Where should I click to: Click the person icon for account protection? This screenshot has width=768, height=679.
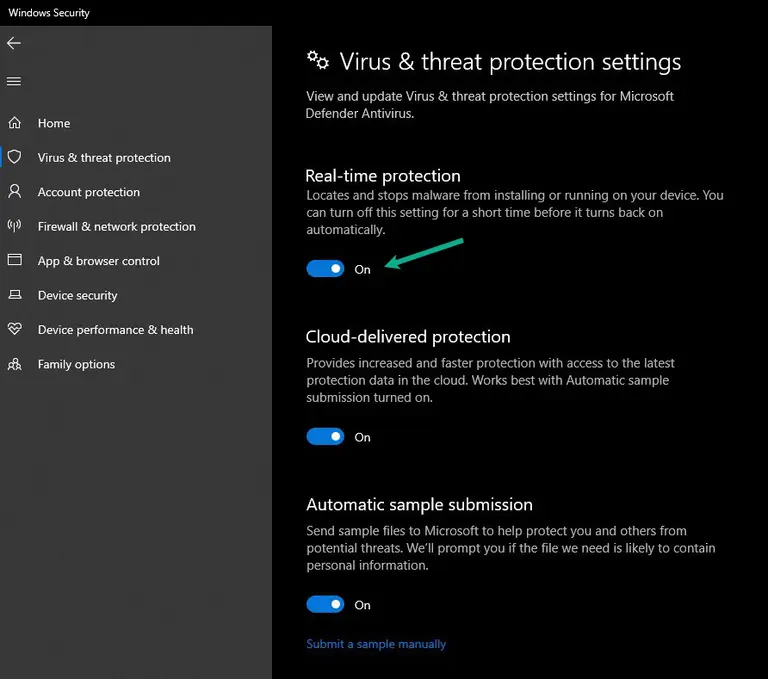pyautogui.click(x=15, y=191)
